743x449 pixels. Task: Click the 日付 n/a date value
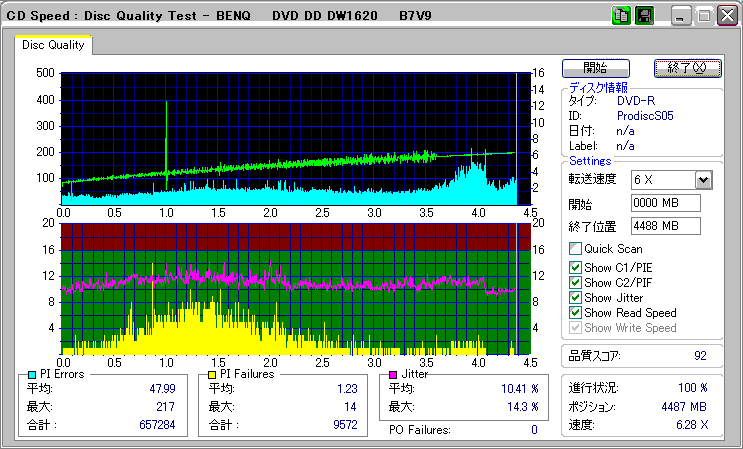point(625,131)
